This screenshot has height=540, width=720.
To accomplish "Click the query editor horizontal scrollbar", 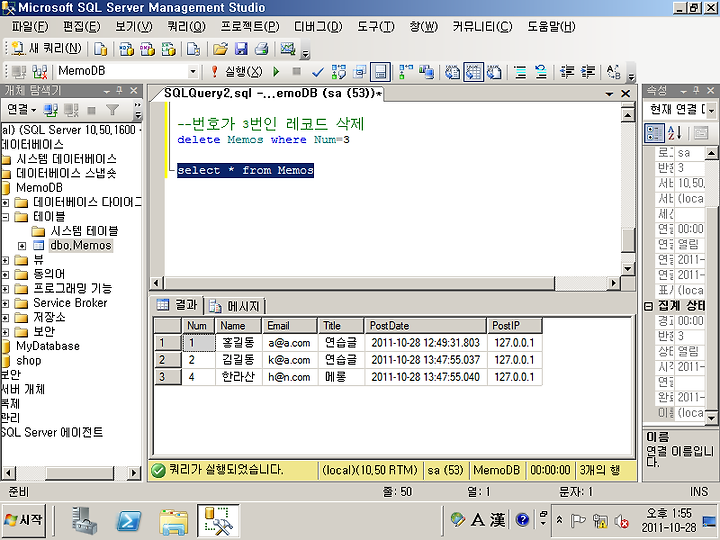I will [359, 283].
